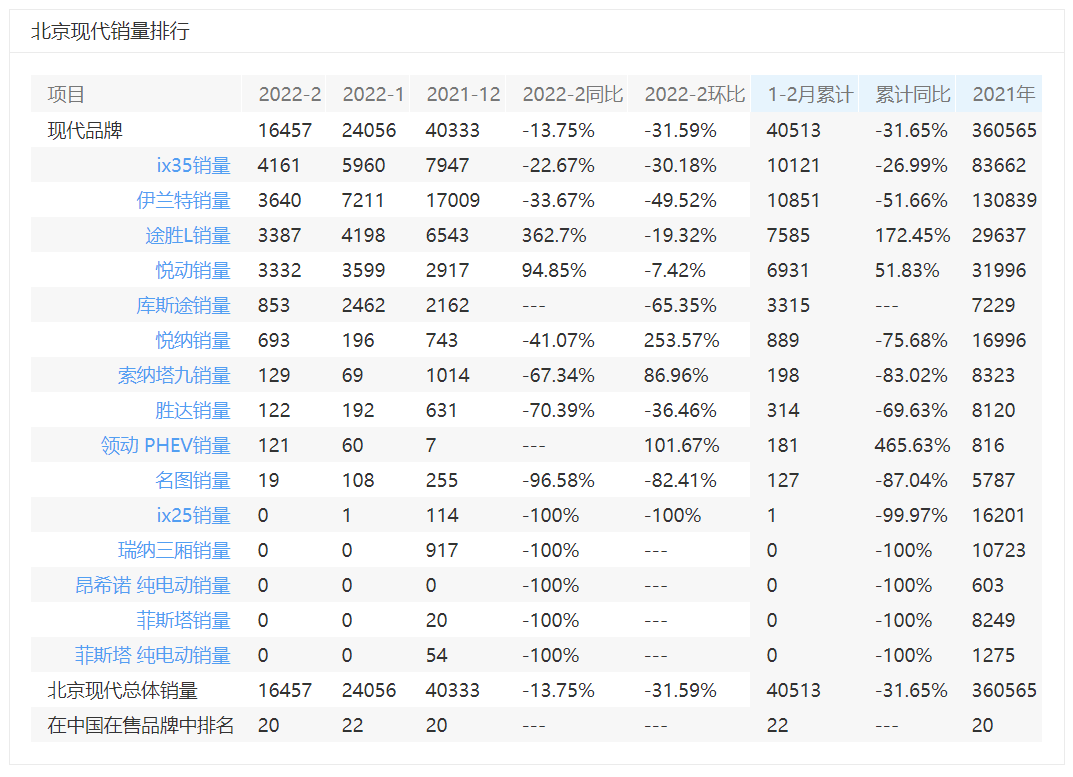The height and width of the screenshot is (777, 1073).
Task: Open the 菲斯塔销量 link
Action: point(183,620)
